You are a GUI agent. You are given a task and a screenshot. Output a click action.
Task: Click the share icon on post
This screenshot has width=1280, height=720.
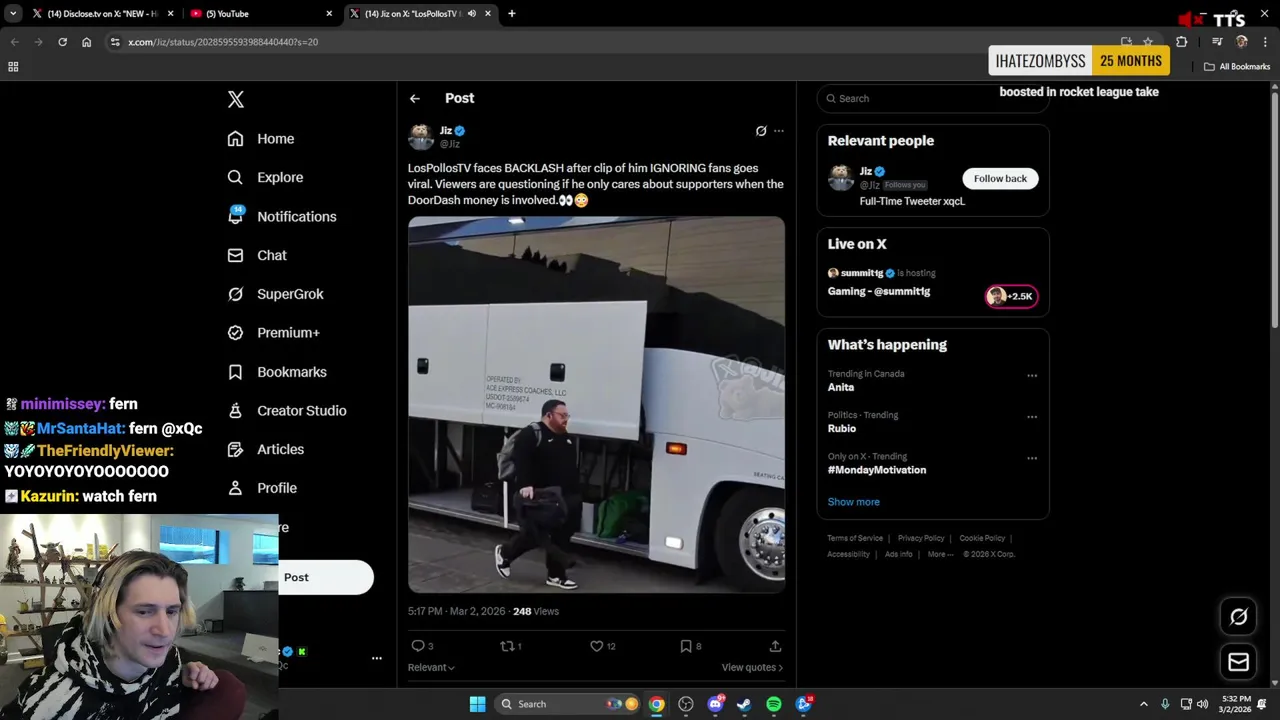pyautogui.click(x=775, y=646)
